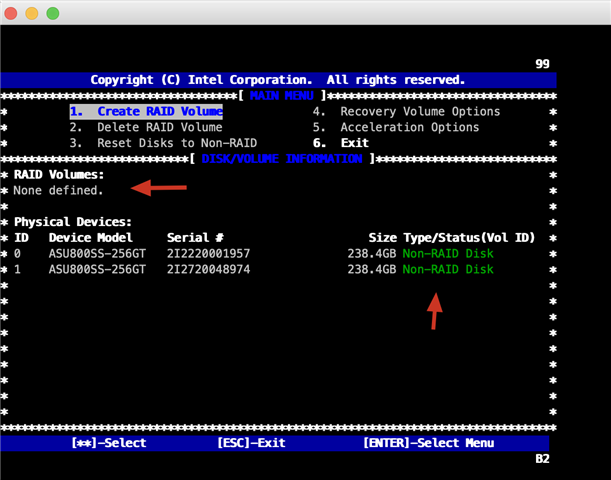Click the MAIN MENU header label
The width and height of the screenshot is (611, 480).
pos(281,95)
